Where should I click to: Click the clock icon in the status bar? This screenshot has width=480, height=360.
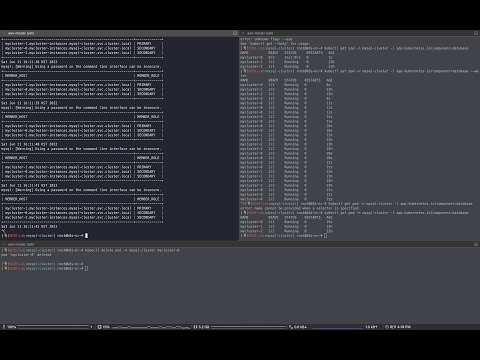click(387, 327)
